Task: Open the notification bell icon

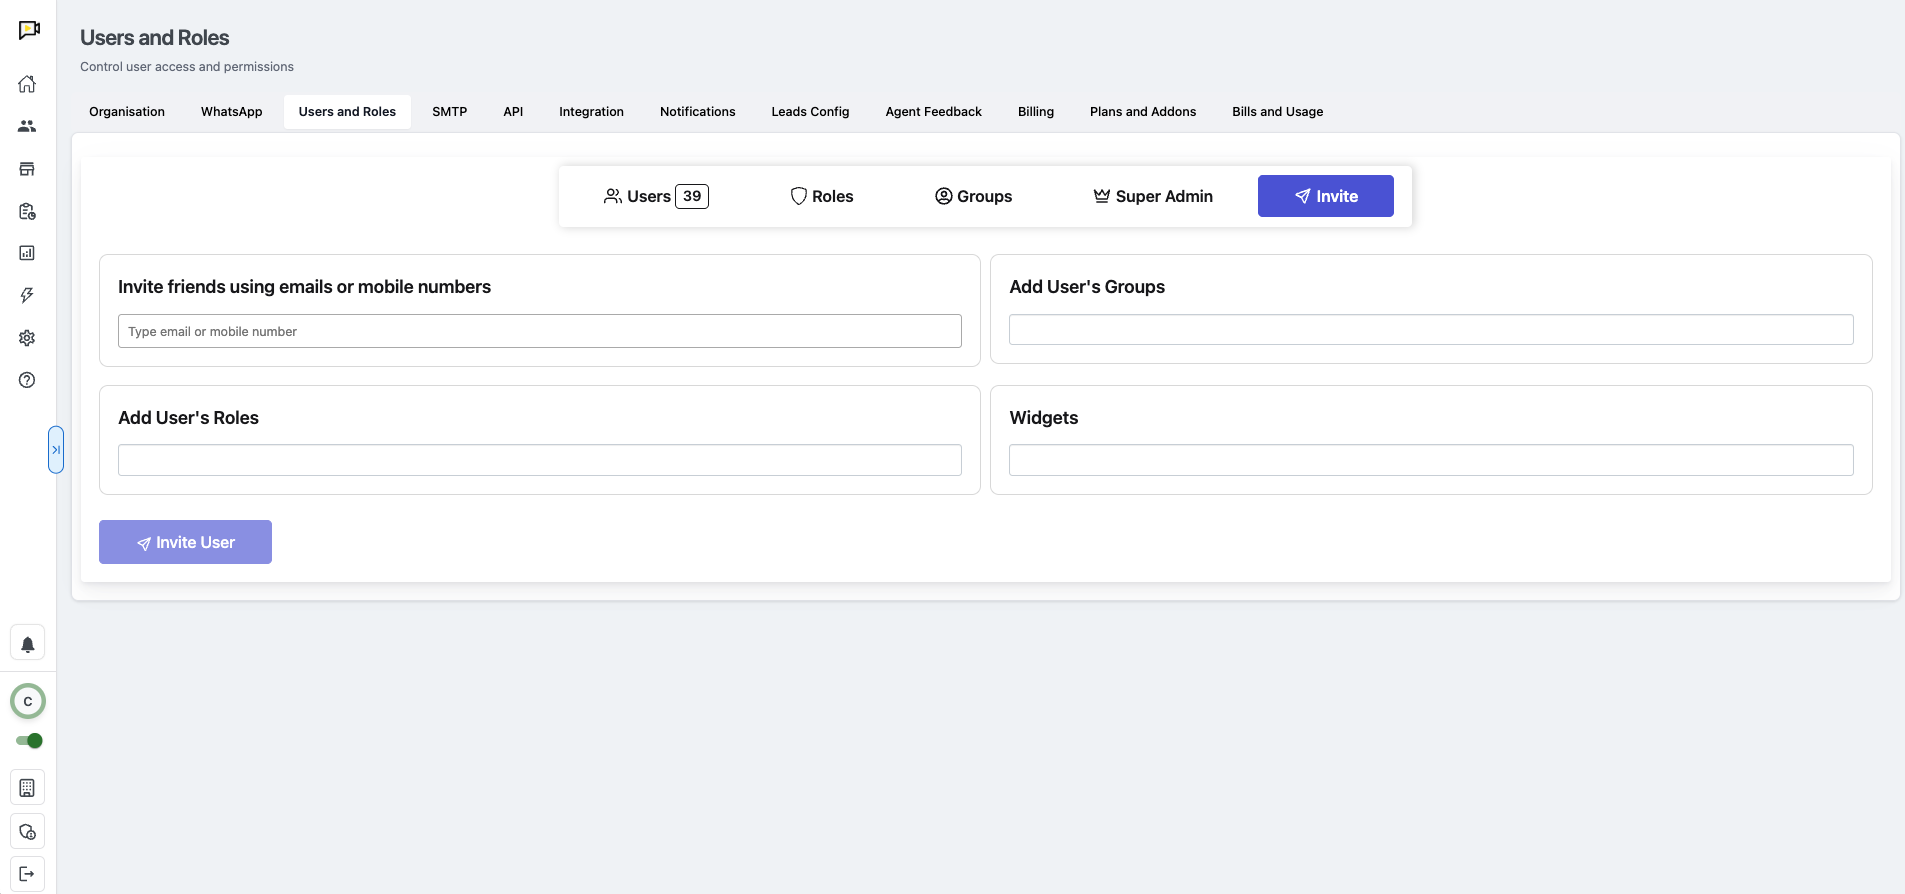Action: coord(28,644)
